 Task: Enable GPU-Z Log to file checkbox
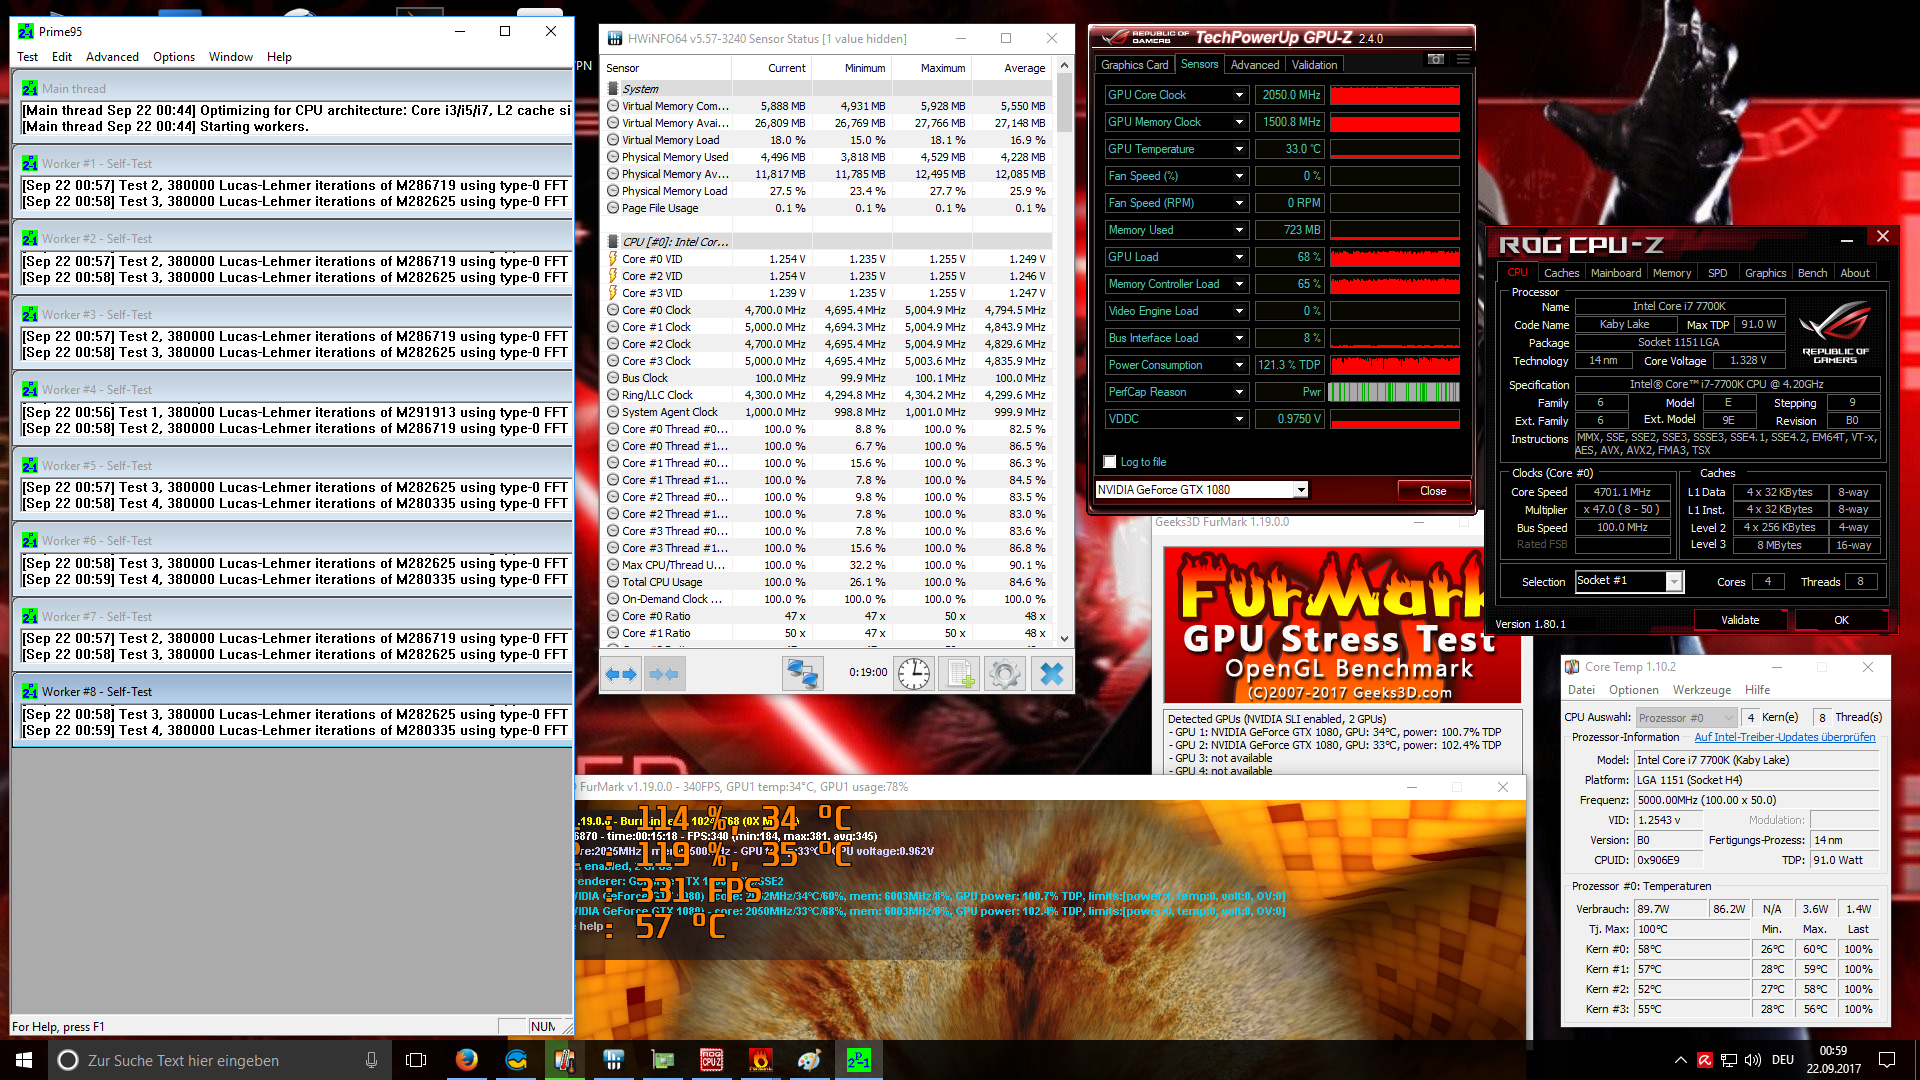(x=1110, y=462)
